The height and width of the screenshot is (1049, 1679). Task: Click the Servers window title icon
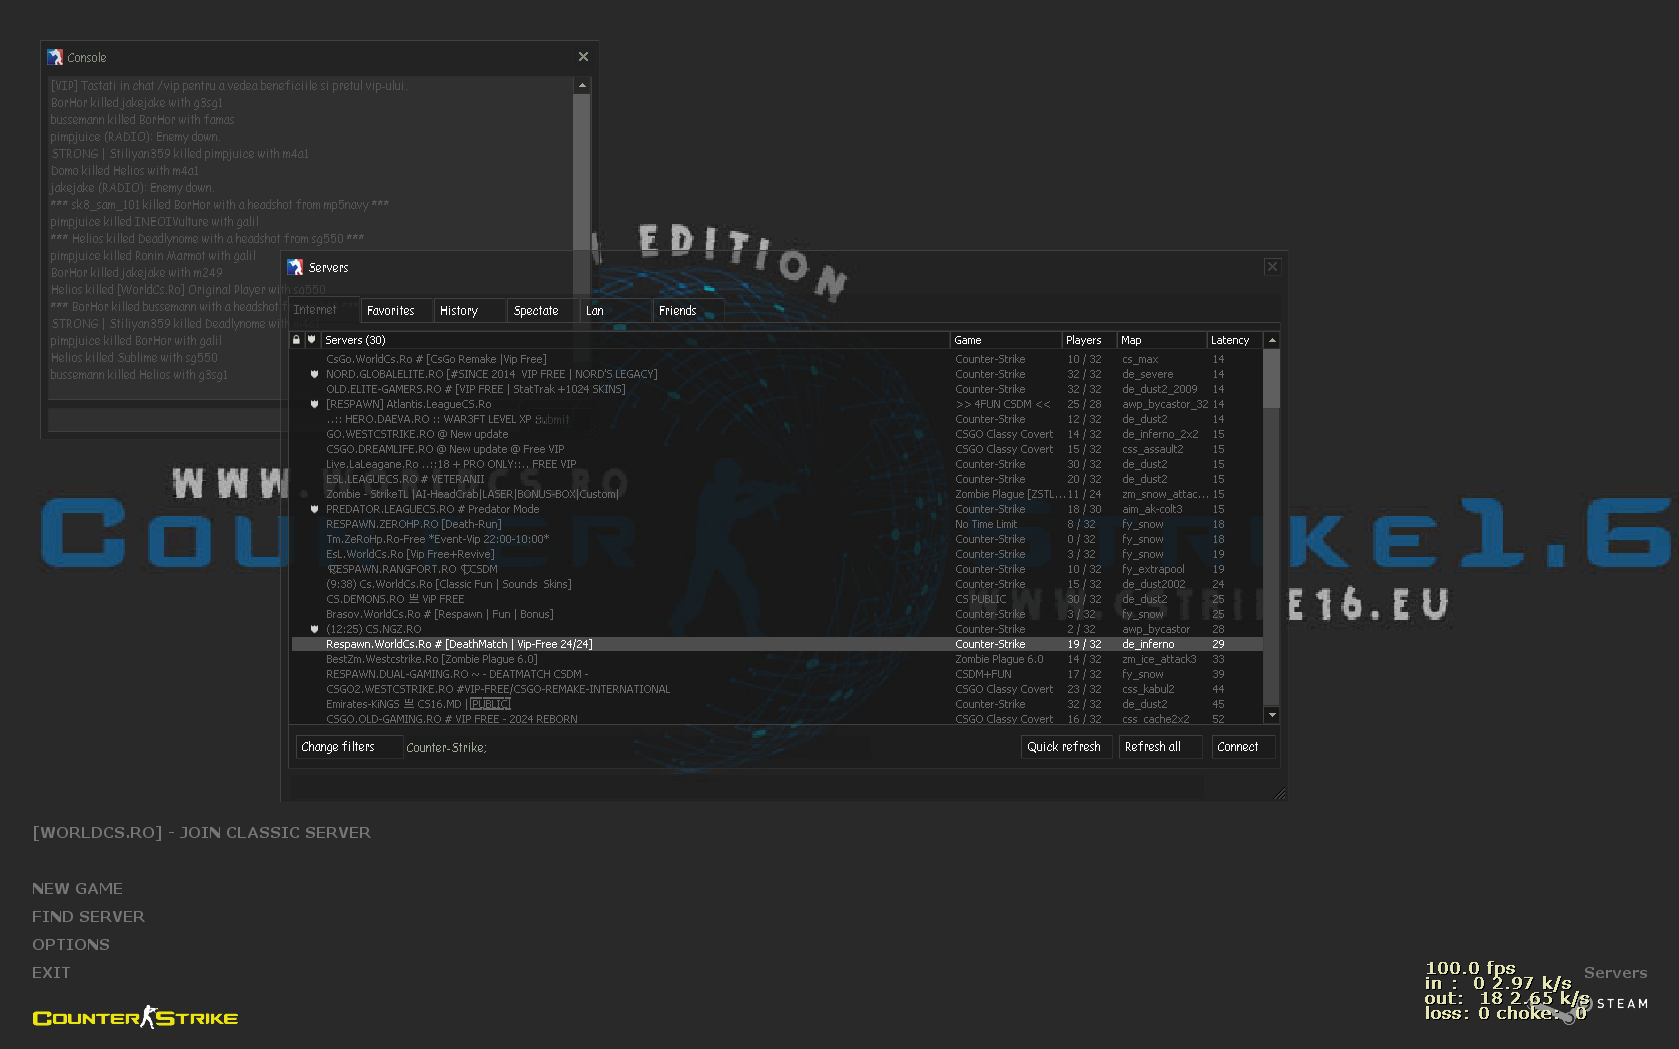295,268
